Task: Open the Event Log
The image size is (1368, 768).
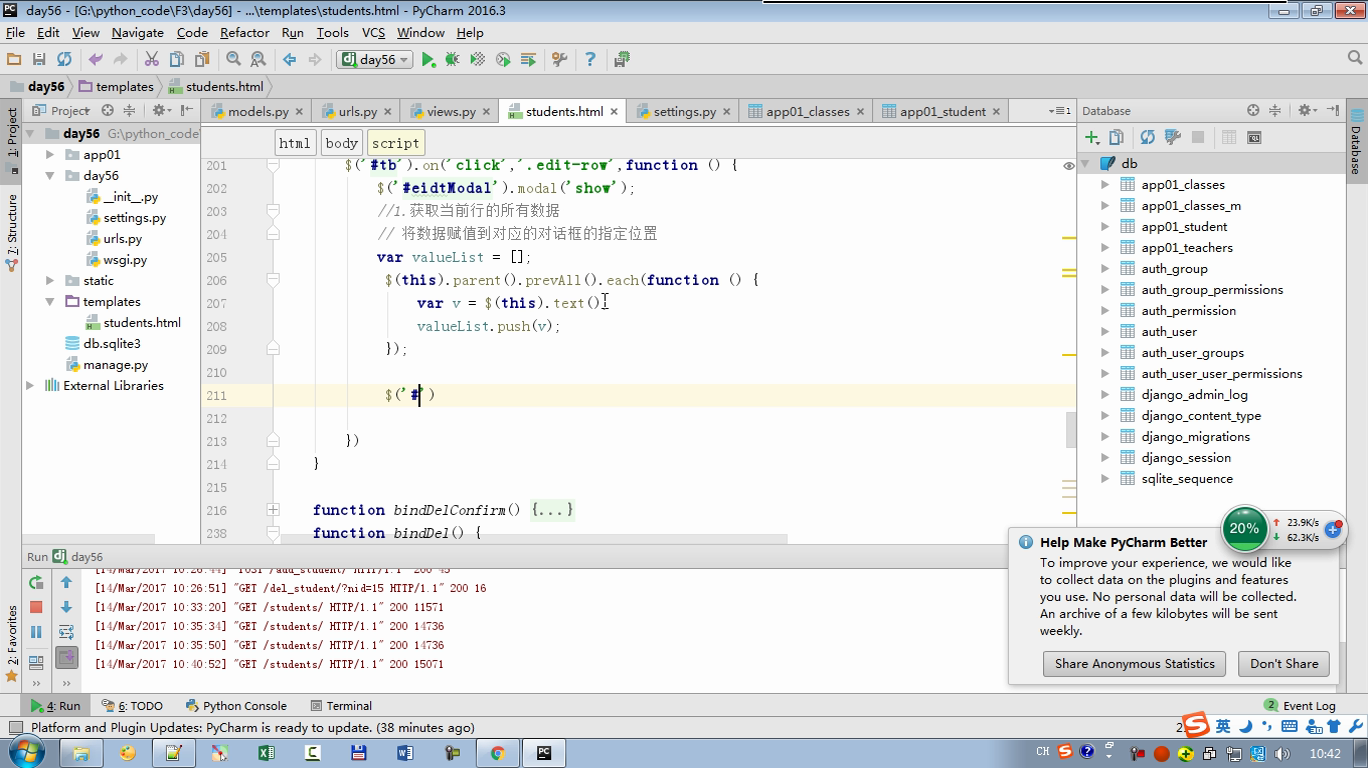Action: tap(1301, 706)
